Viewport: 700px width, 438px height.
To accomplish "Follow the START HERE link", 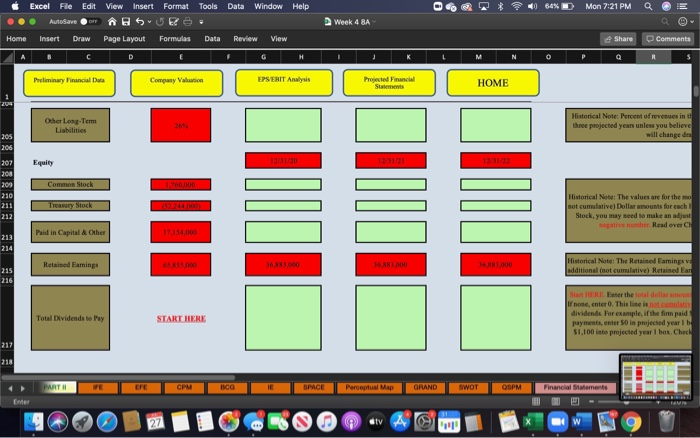I will (181, 318).
